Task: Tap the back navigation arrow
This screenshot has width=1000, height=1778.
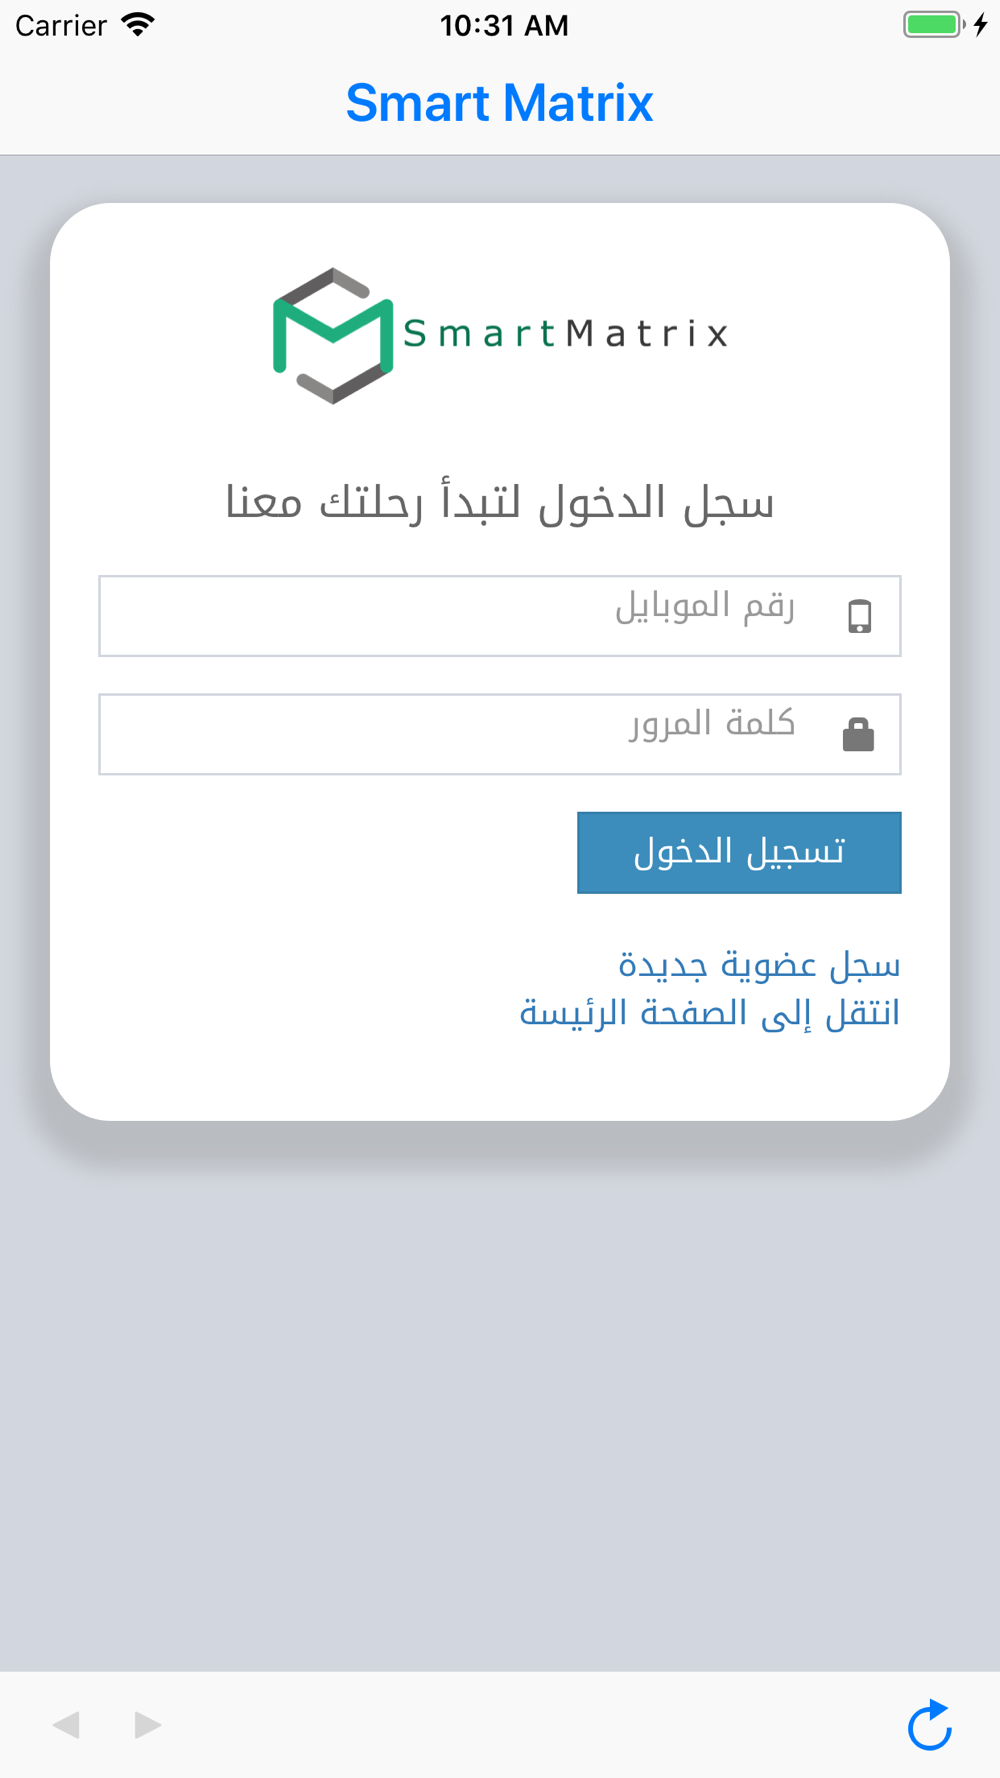Action: point(66,1725)
